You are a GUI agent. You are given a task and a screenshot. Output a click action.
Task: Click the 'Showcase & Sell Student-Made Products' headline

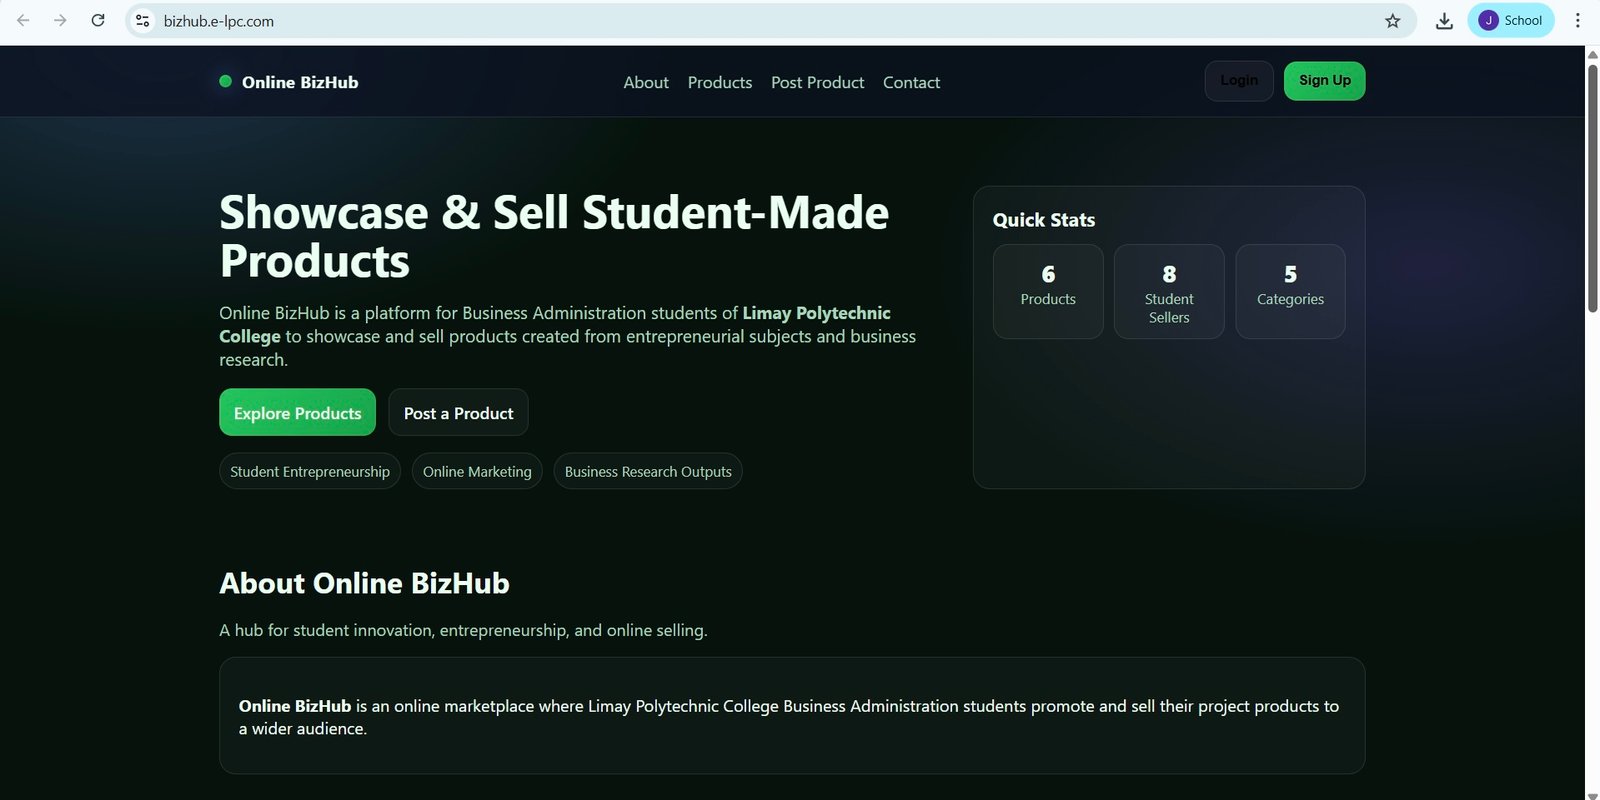click(x=554, y=237)
